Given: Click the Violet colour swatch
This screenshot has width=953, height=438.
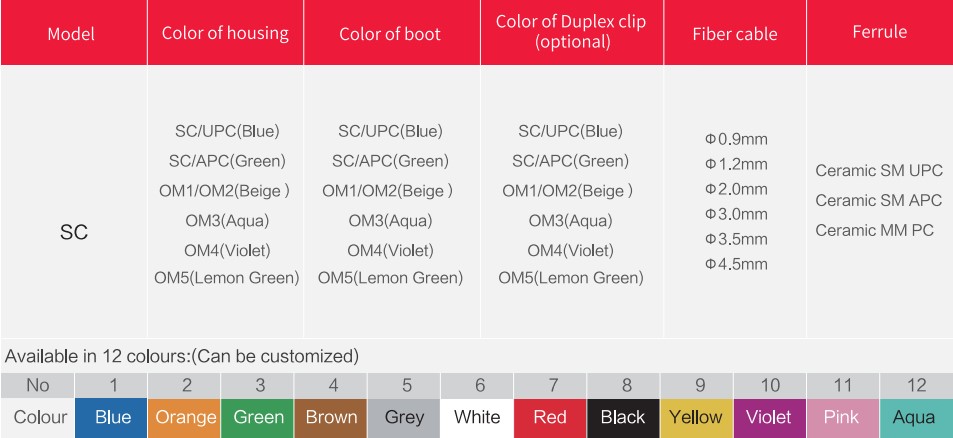Looking at the screenshot, I should click(x=770, y=418).
